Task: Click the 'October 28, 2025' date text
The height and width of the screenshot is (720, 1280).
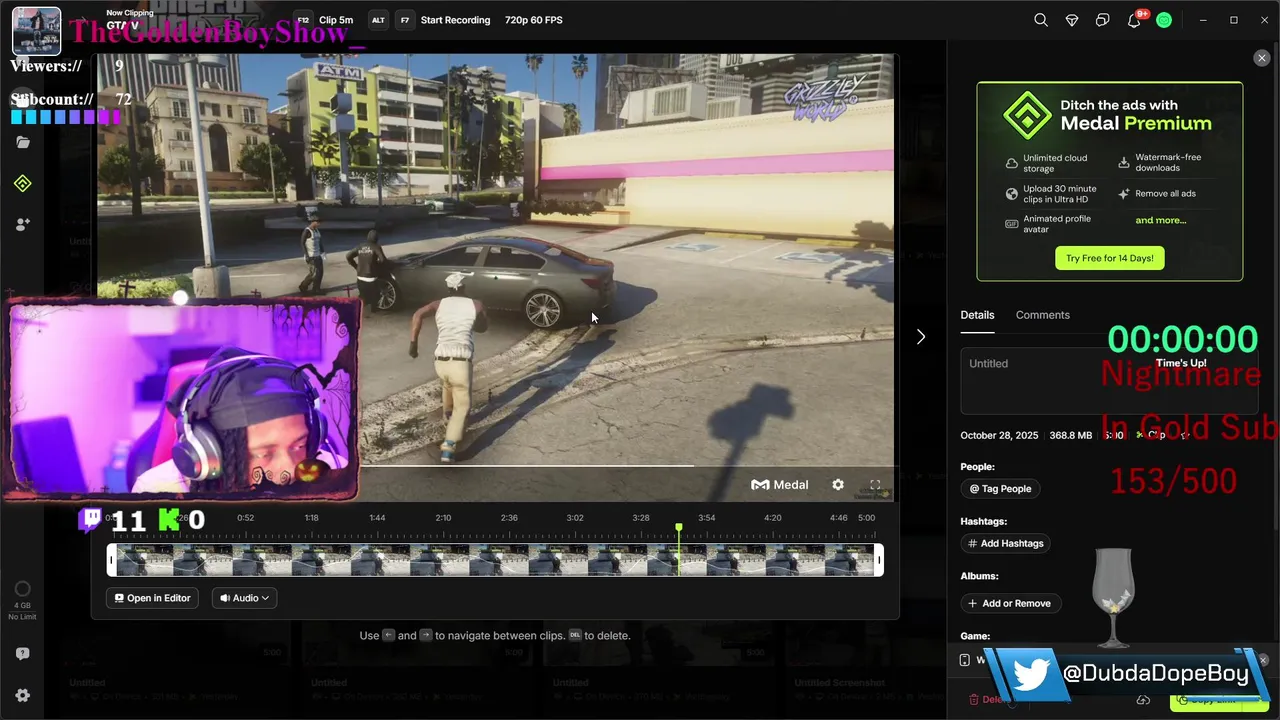Action: pyautogui.click(x=999, y=436)
